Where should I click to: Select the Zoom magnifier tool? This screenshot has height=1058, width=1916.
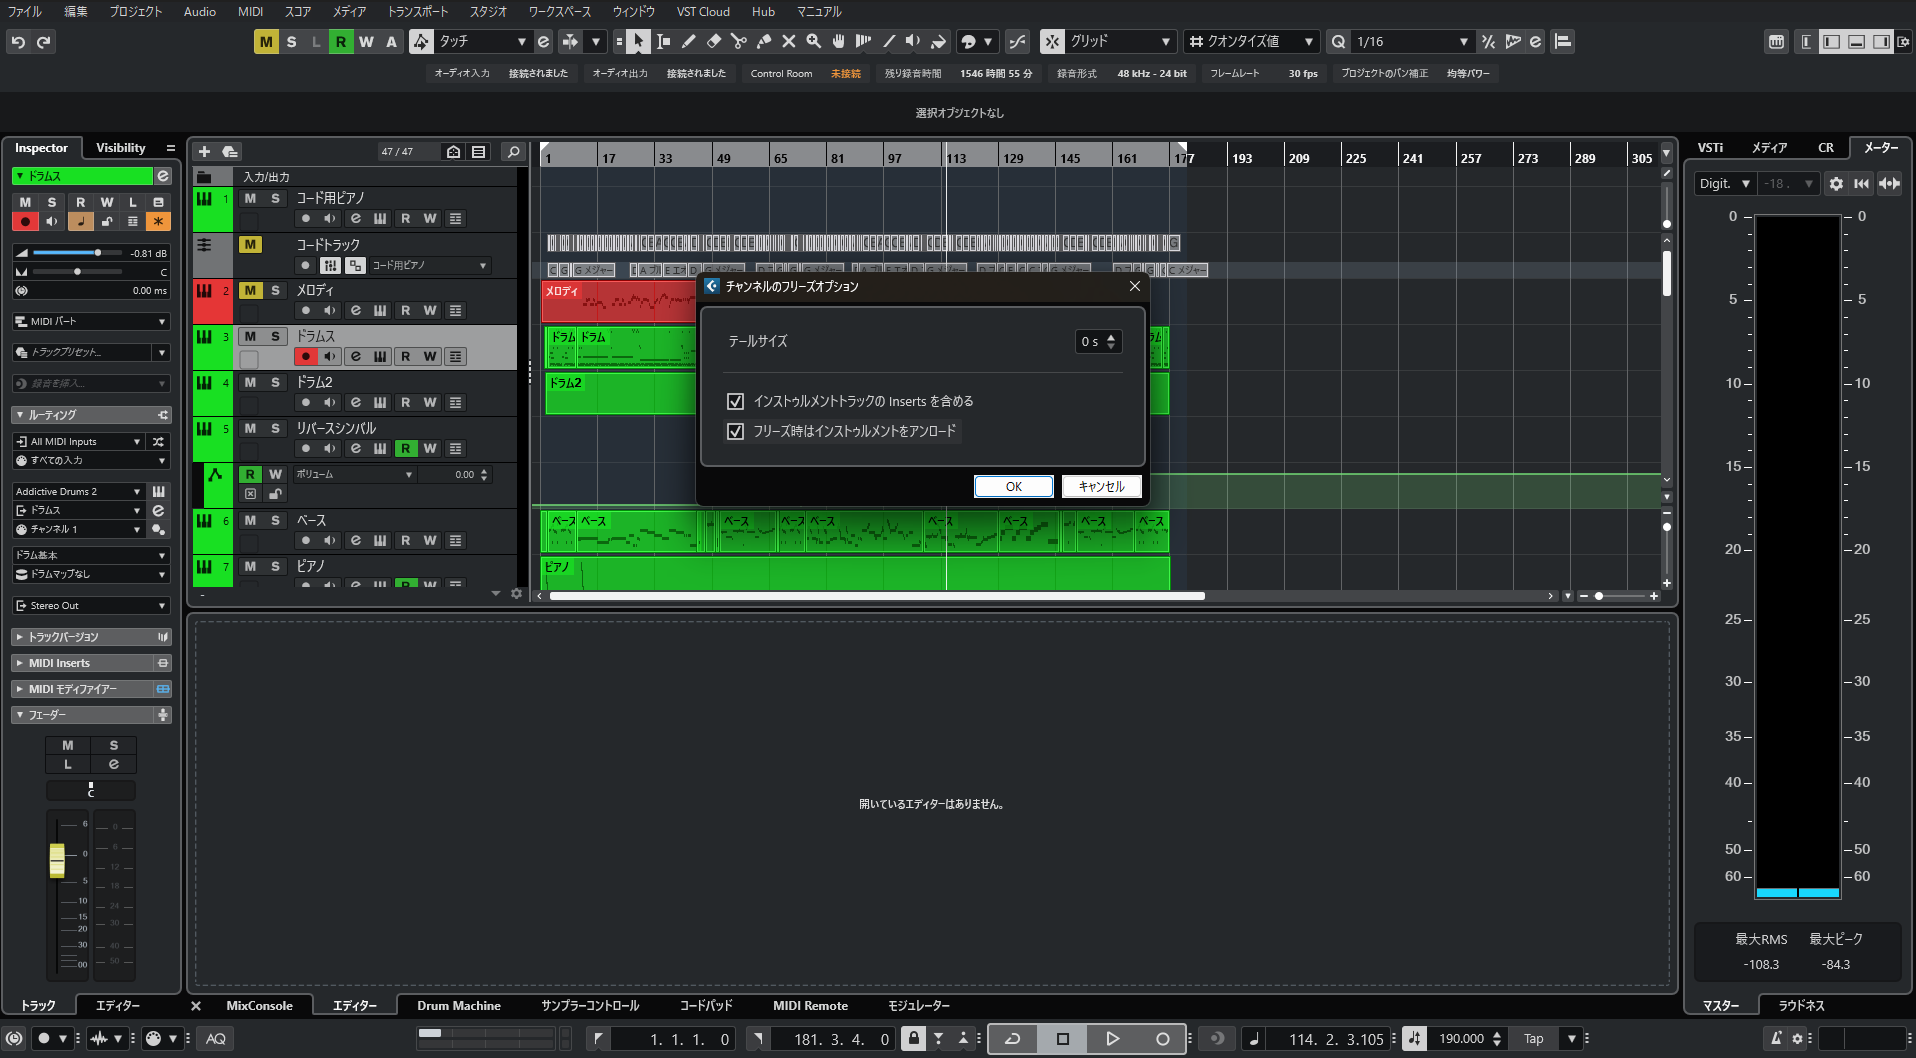(813, 42)
